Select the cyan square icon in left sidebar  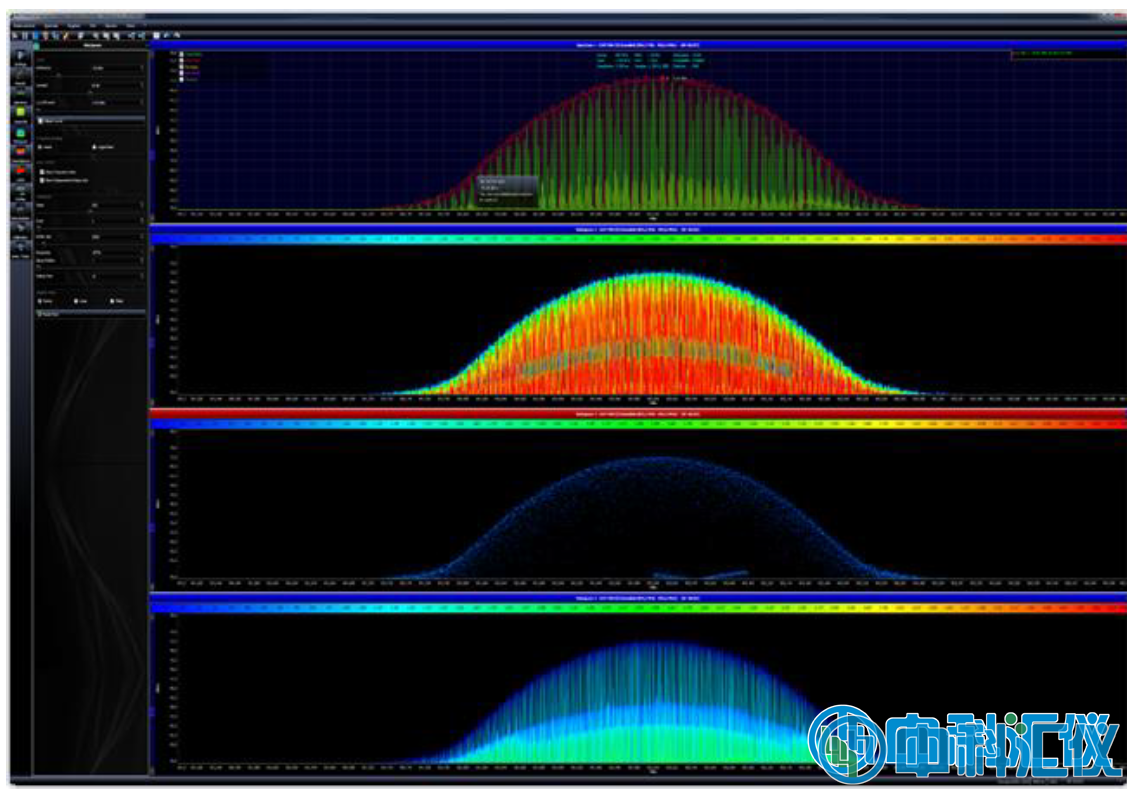coord(21,132)
